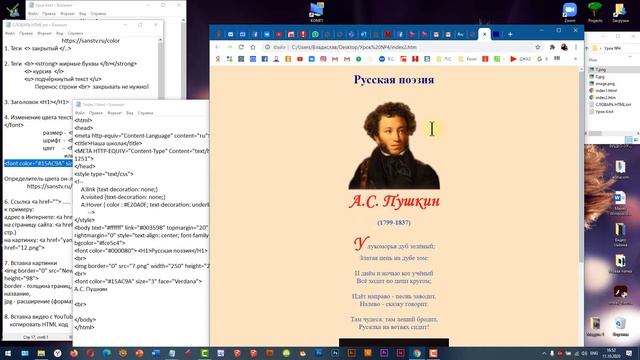Click the 'А.С. Пушкин' line in index1.html Notepad
The image size is (640, 360).
point(91,289)
